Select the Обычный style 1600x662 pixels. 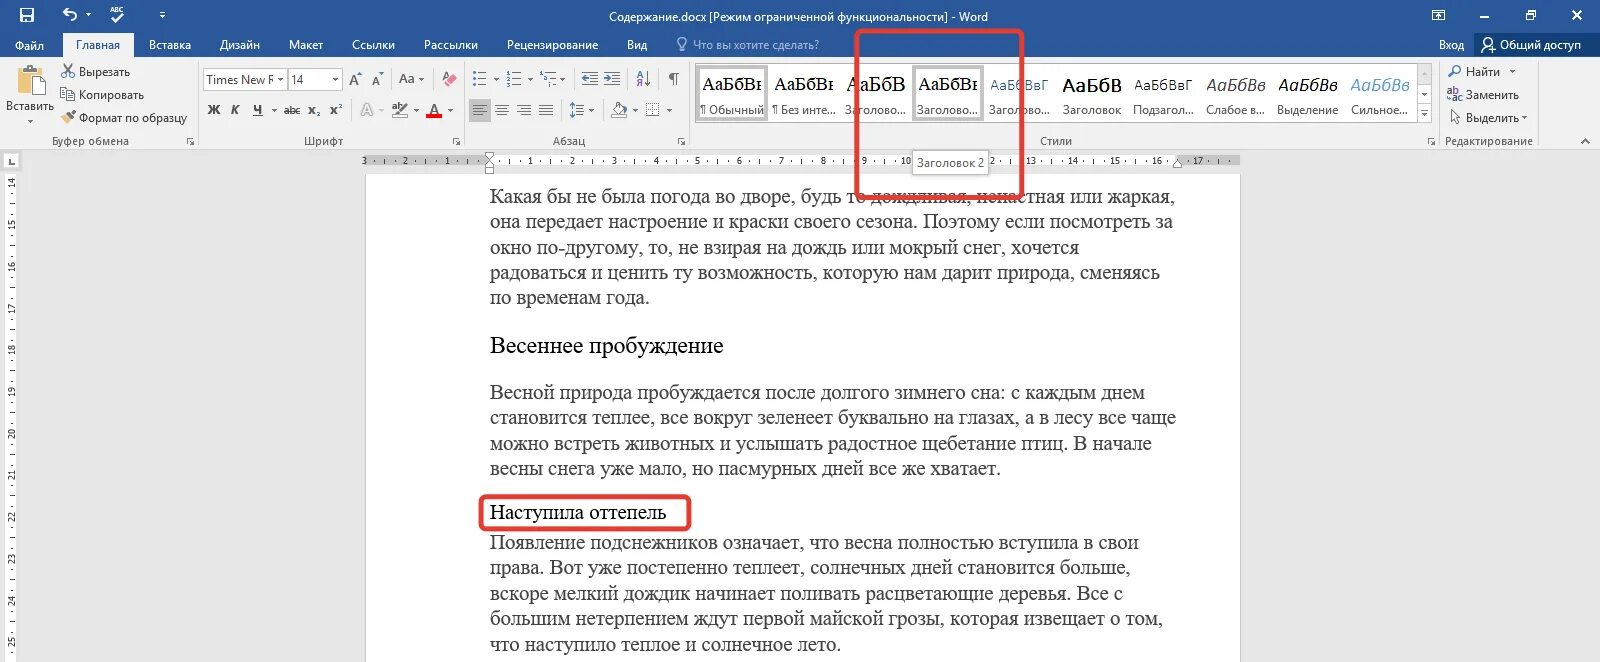[x=732, y=94]
